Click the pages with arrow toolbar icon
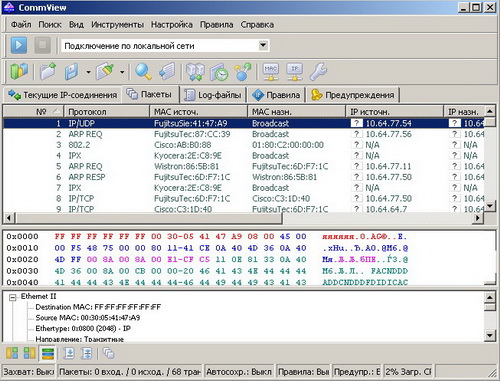The image size is (500, 381). (167, 71)
